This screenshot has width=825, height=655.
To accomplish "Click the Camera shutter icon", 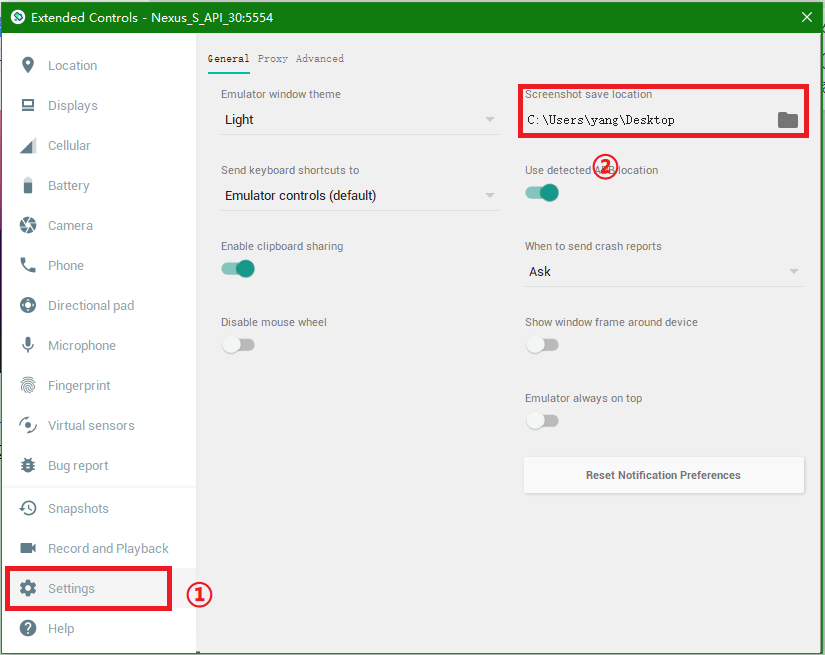I will 28,225.
